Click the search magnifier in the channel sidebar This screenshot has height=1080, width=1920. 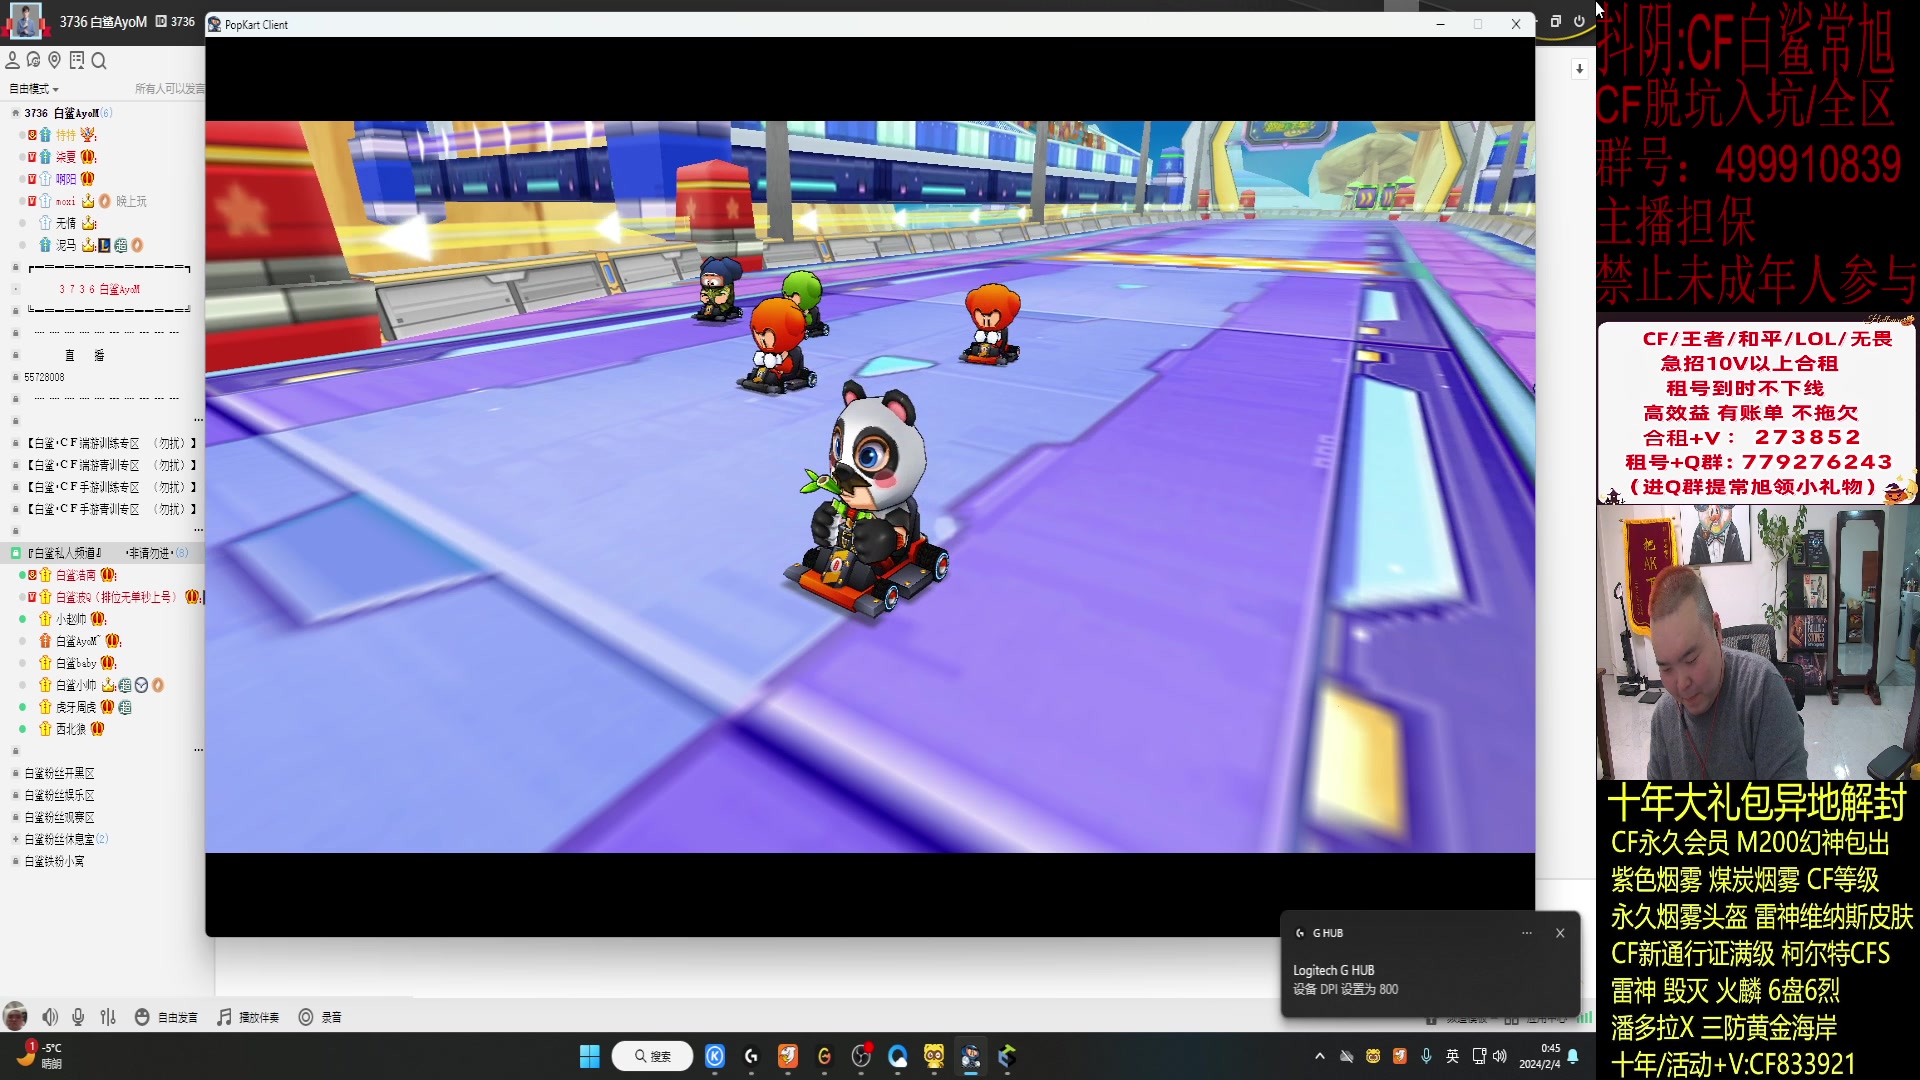point(99,61)
